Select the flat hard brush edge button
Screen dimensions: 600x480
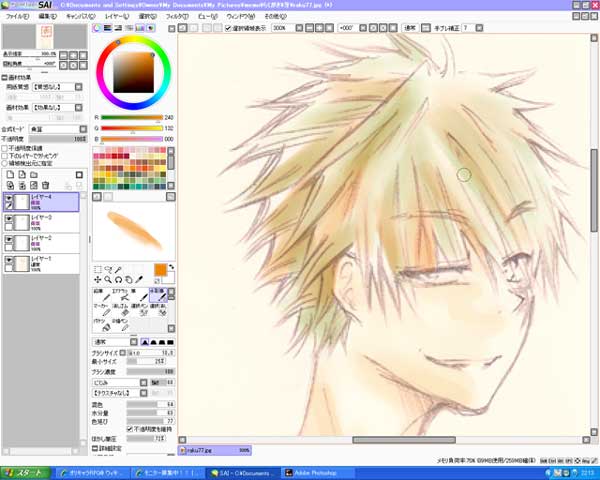click(170, 342)
